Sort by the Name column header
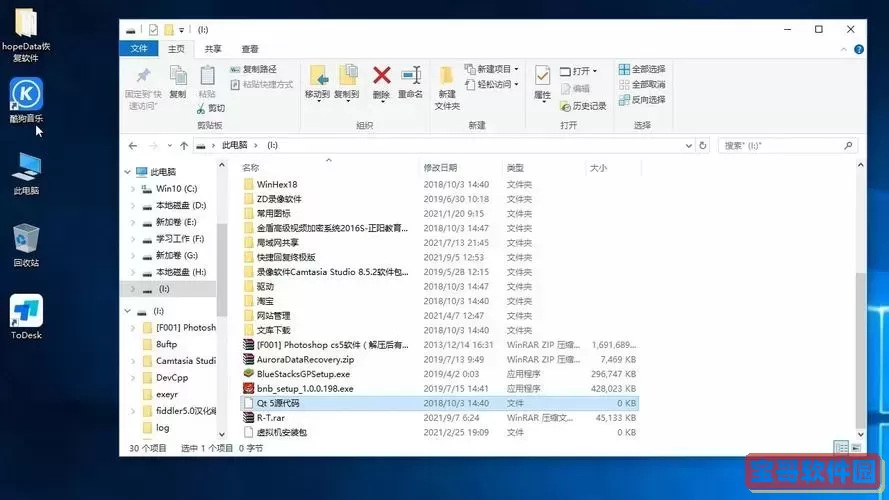 (328, 168)
